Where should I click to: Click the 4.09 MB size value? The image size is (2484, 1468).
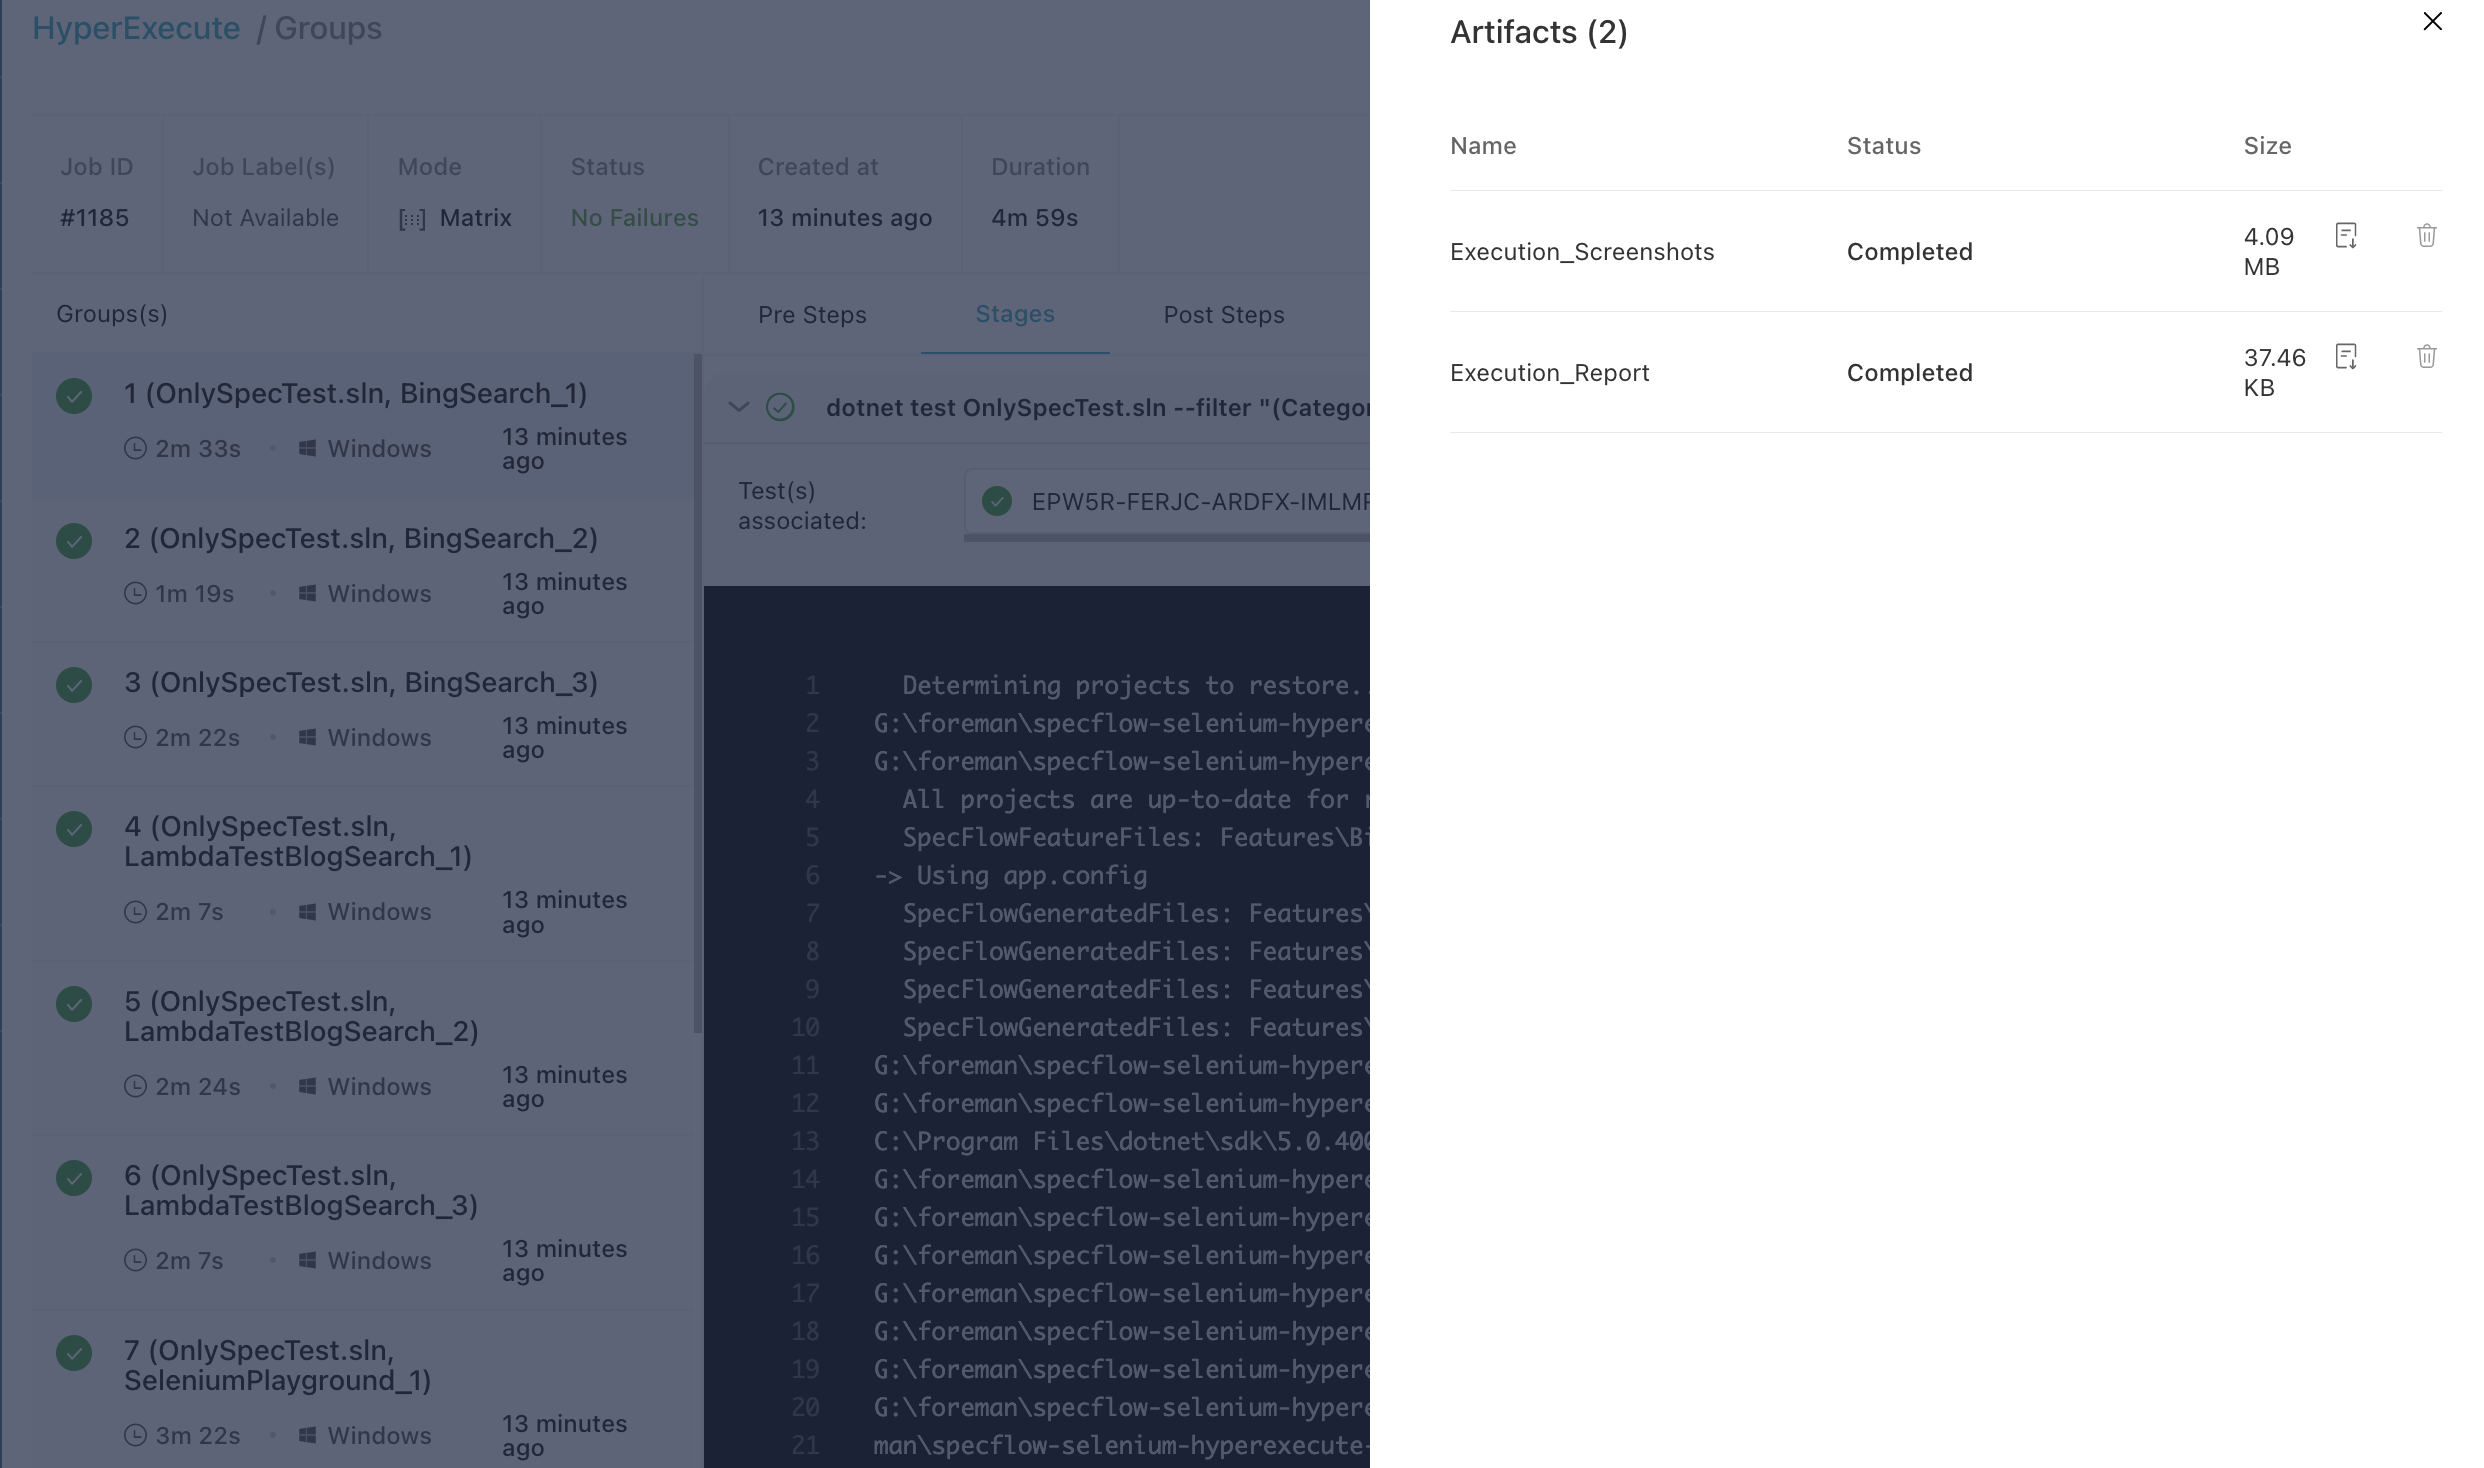[x=2268, y=252]
